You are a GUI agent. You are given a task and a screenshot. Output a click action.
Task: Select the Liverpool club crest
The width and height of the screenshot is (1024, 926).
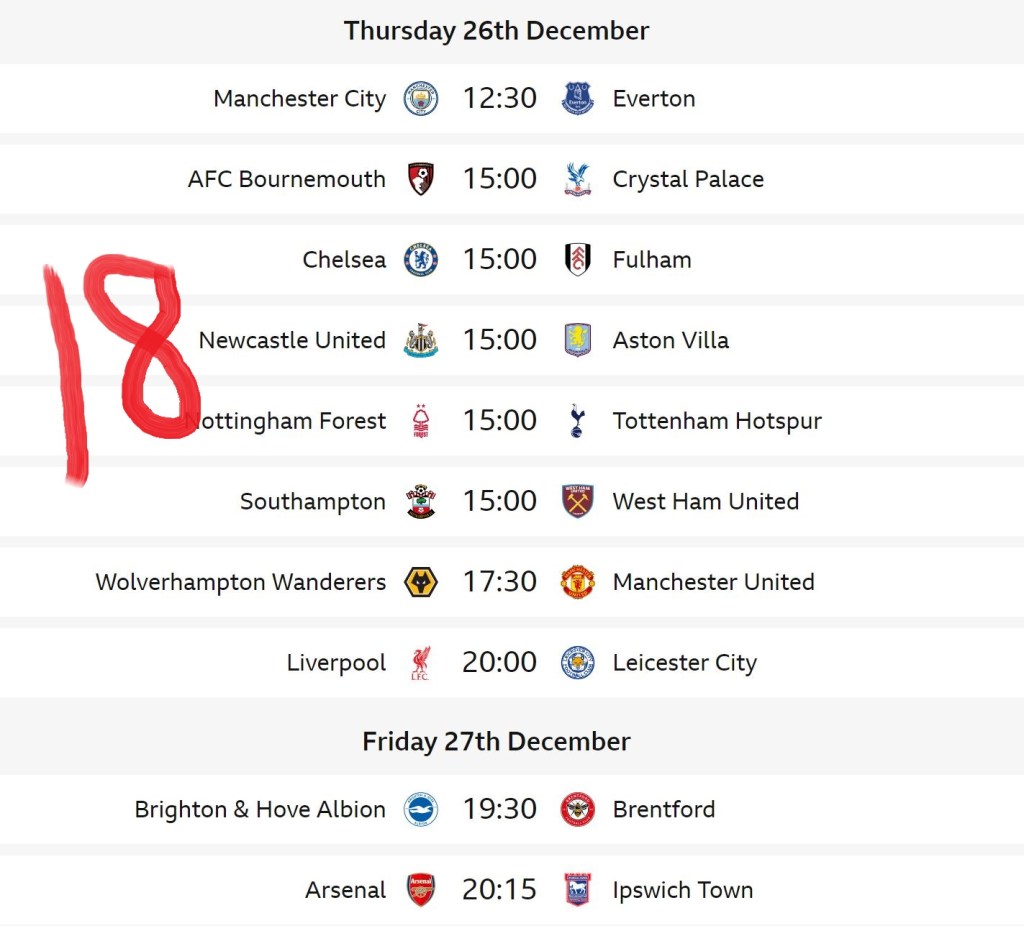[421, 662]
